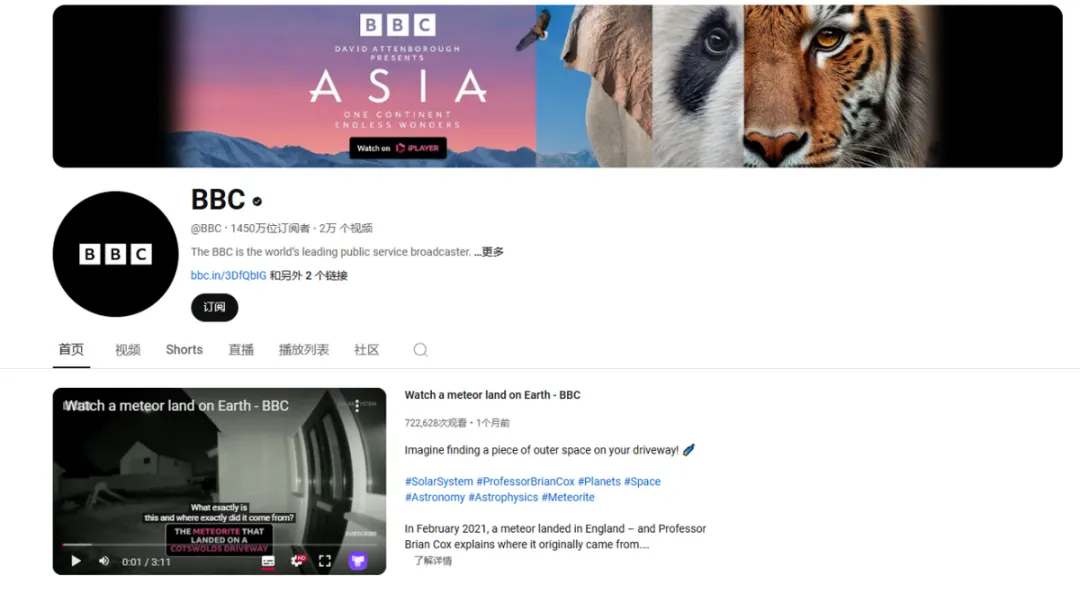1080x594 pixels.
Task: Click the 'In February 2021, a meteor landed' description
Action: click(555, 536)
